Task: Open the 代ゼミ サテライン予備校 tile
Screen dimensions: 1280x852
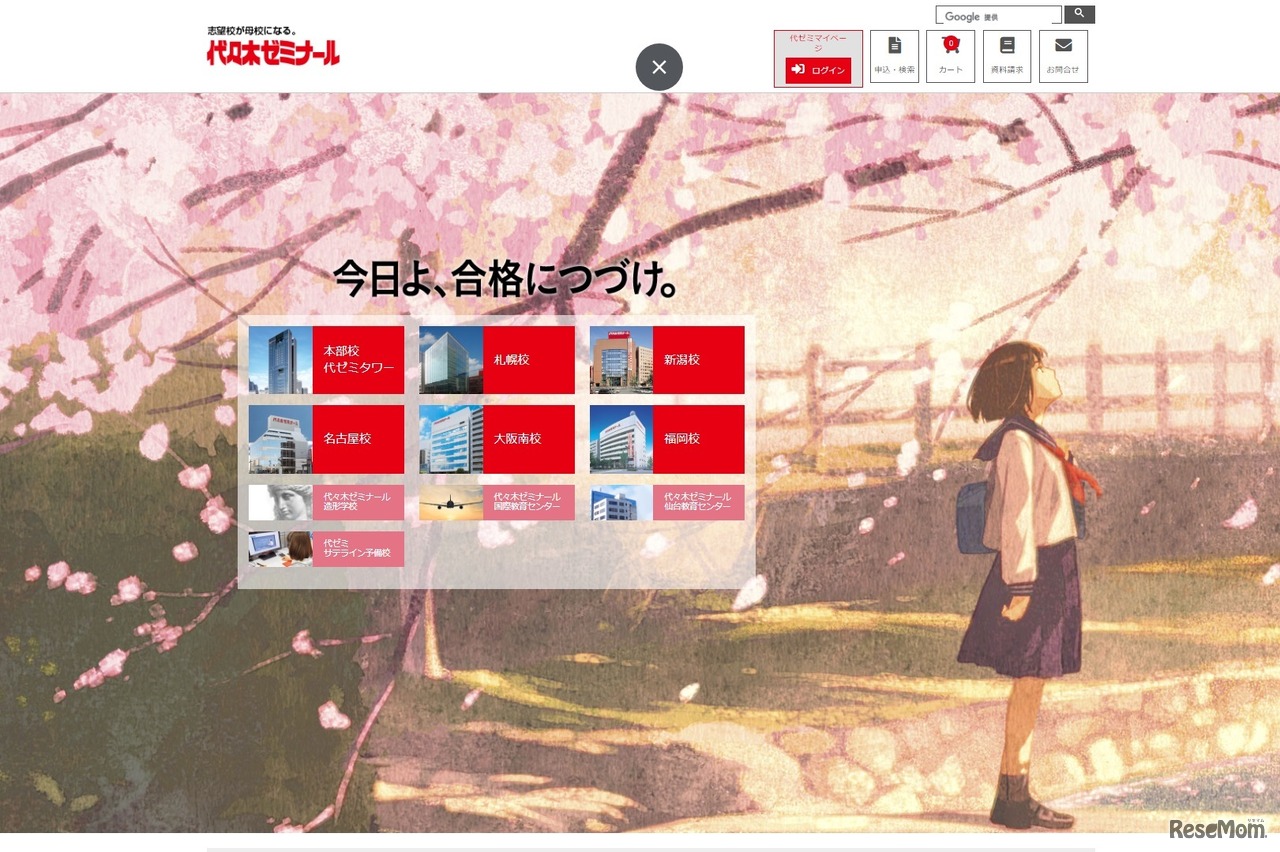Action: click(326, 549)
